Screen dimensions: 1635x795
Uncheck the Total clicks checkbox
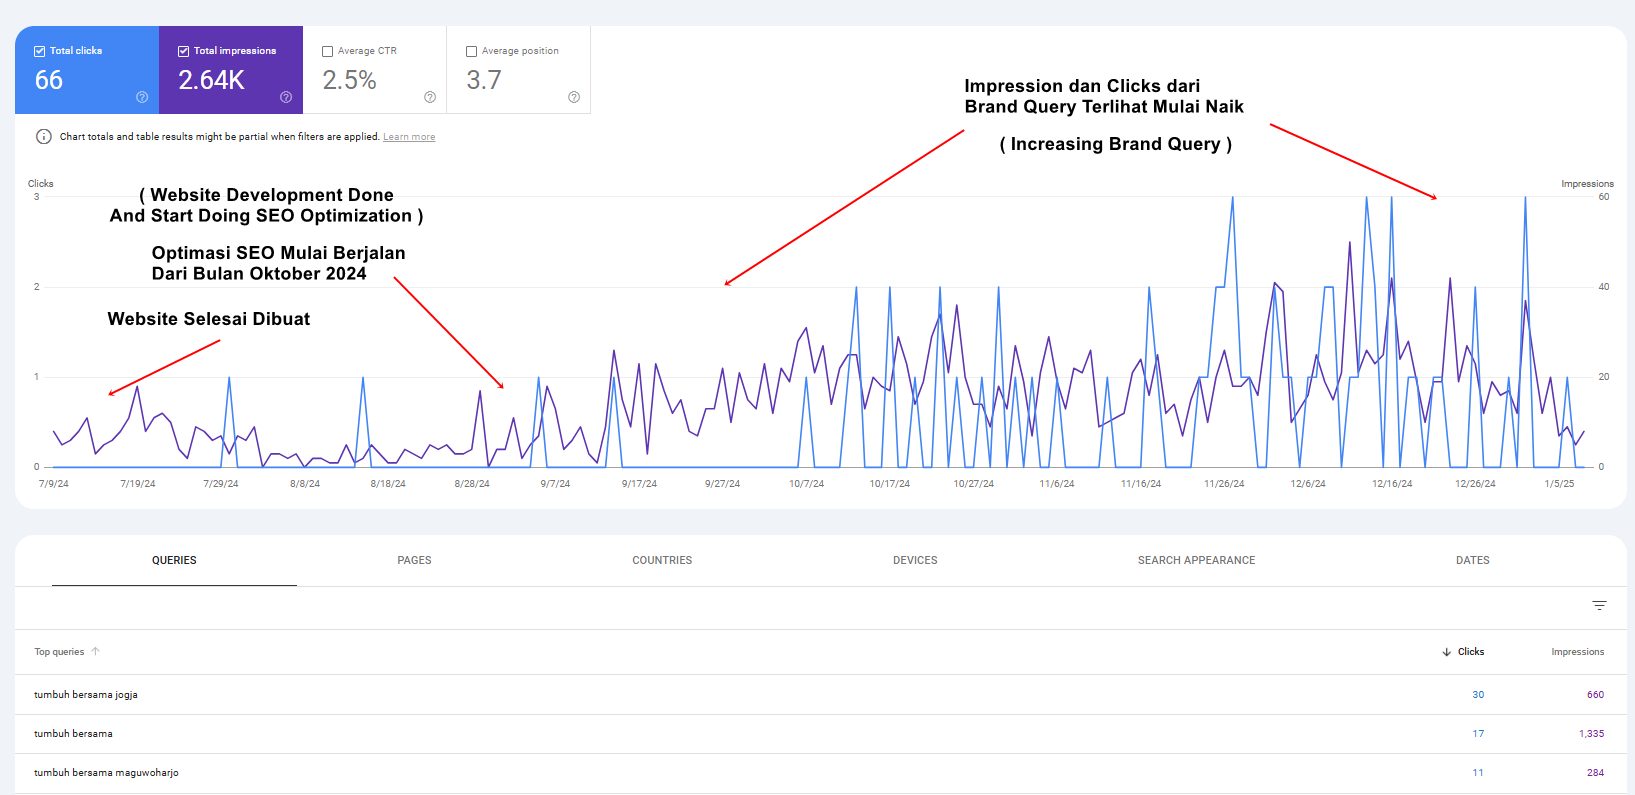tap(40, 51)
